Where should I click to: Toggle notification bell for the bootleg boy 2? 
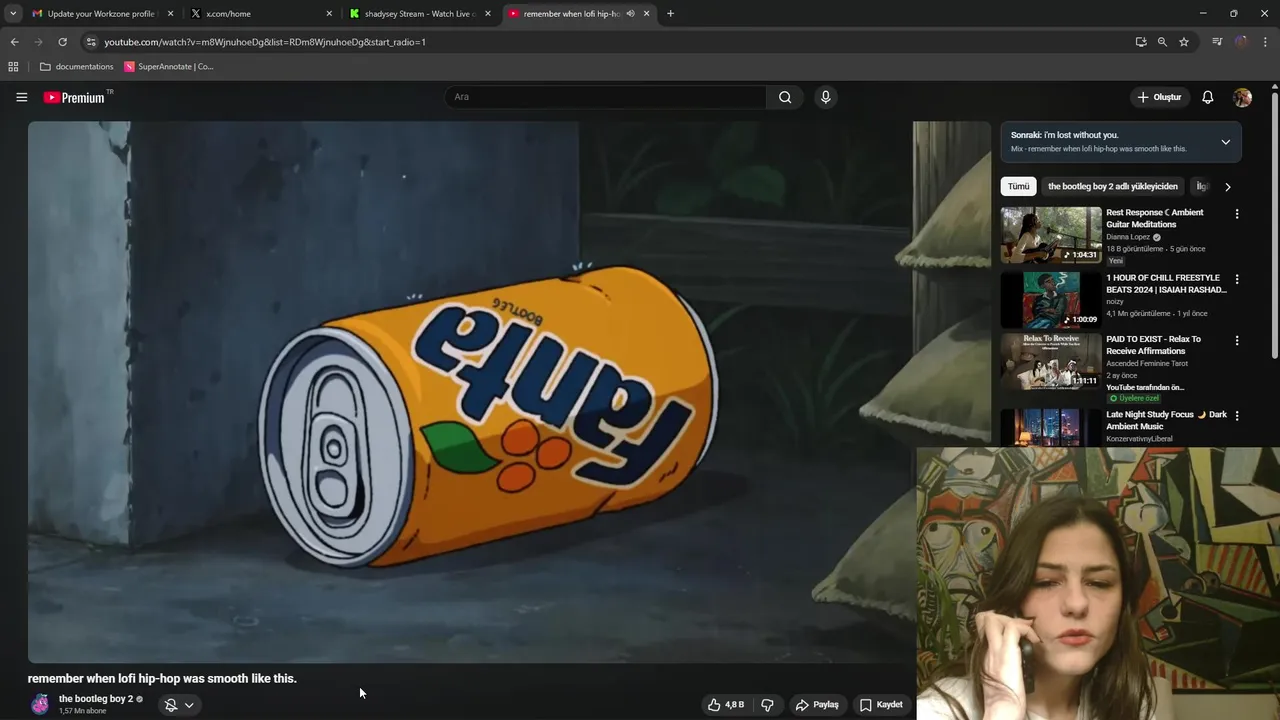coord(180,705)
